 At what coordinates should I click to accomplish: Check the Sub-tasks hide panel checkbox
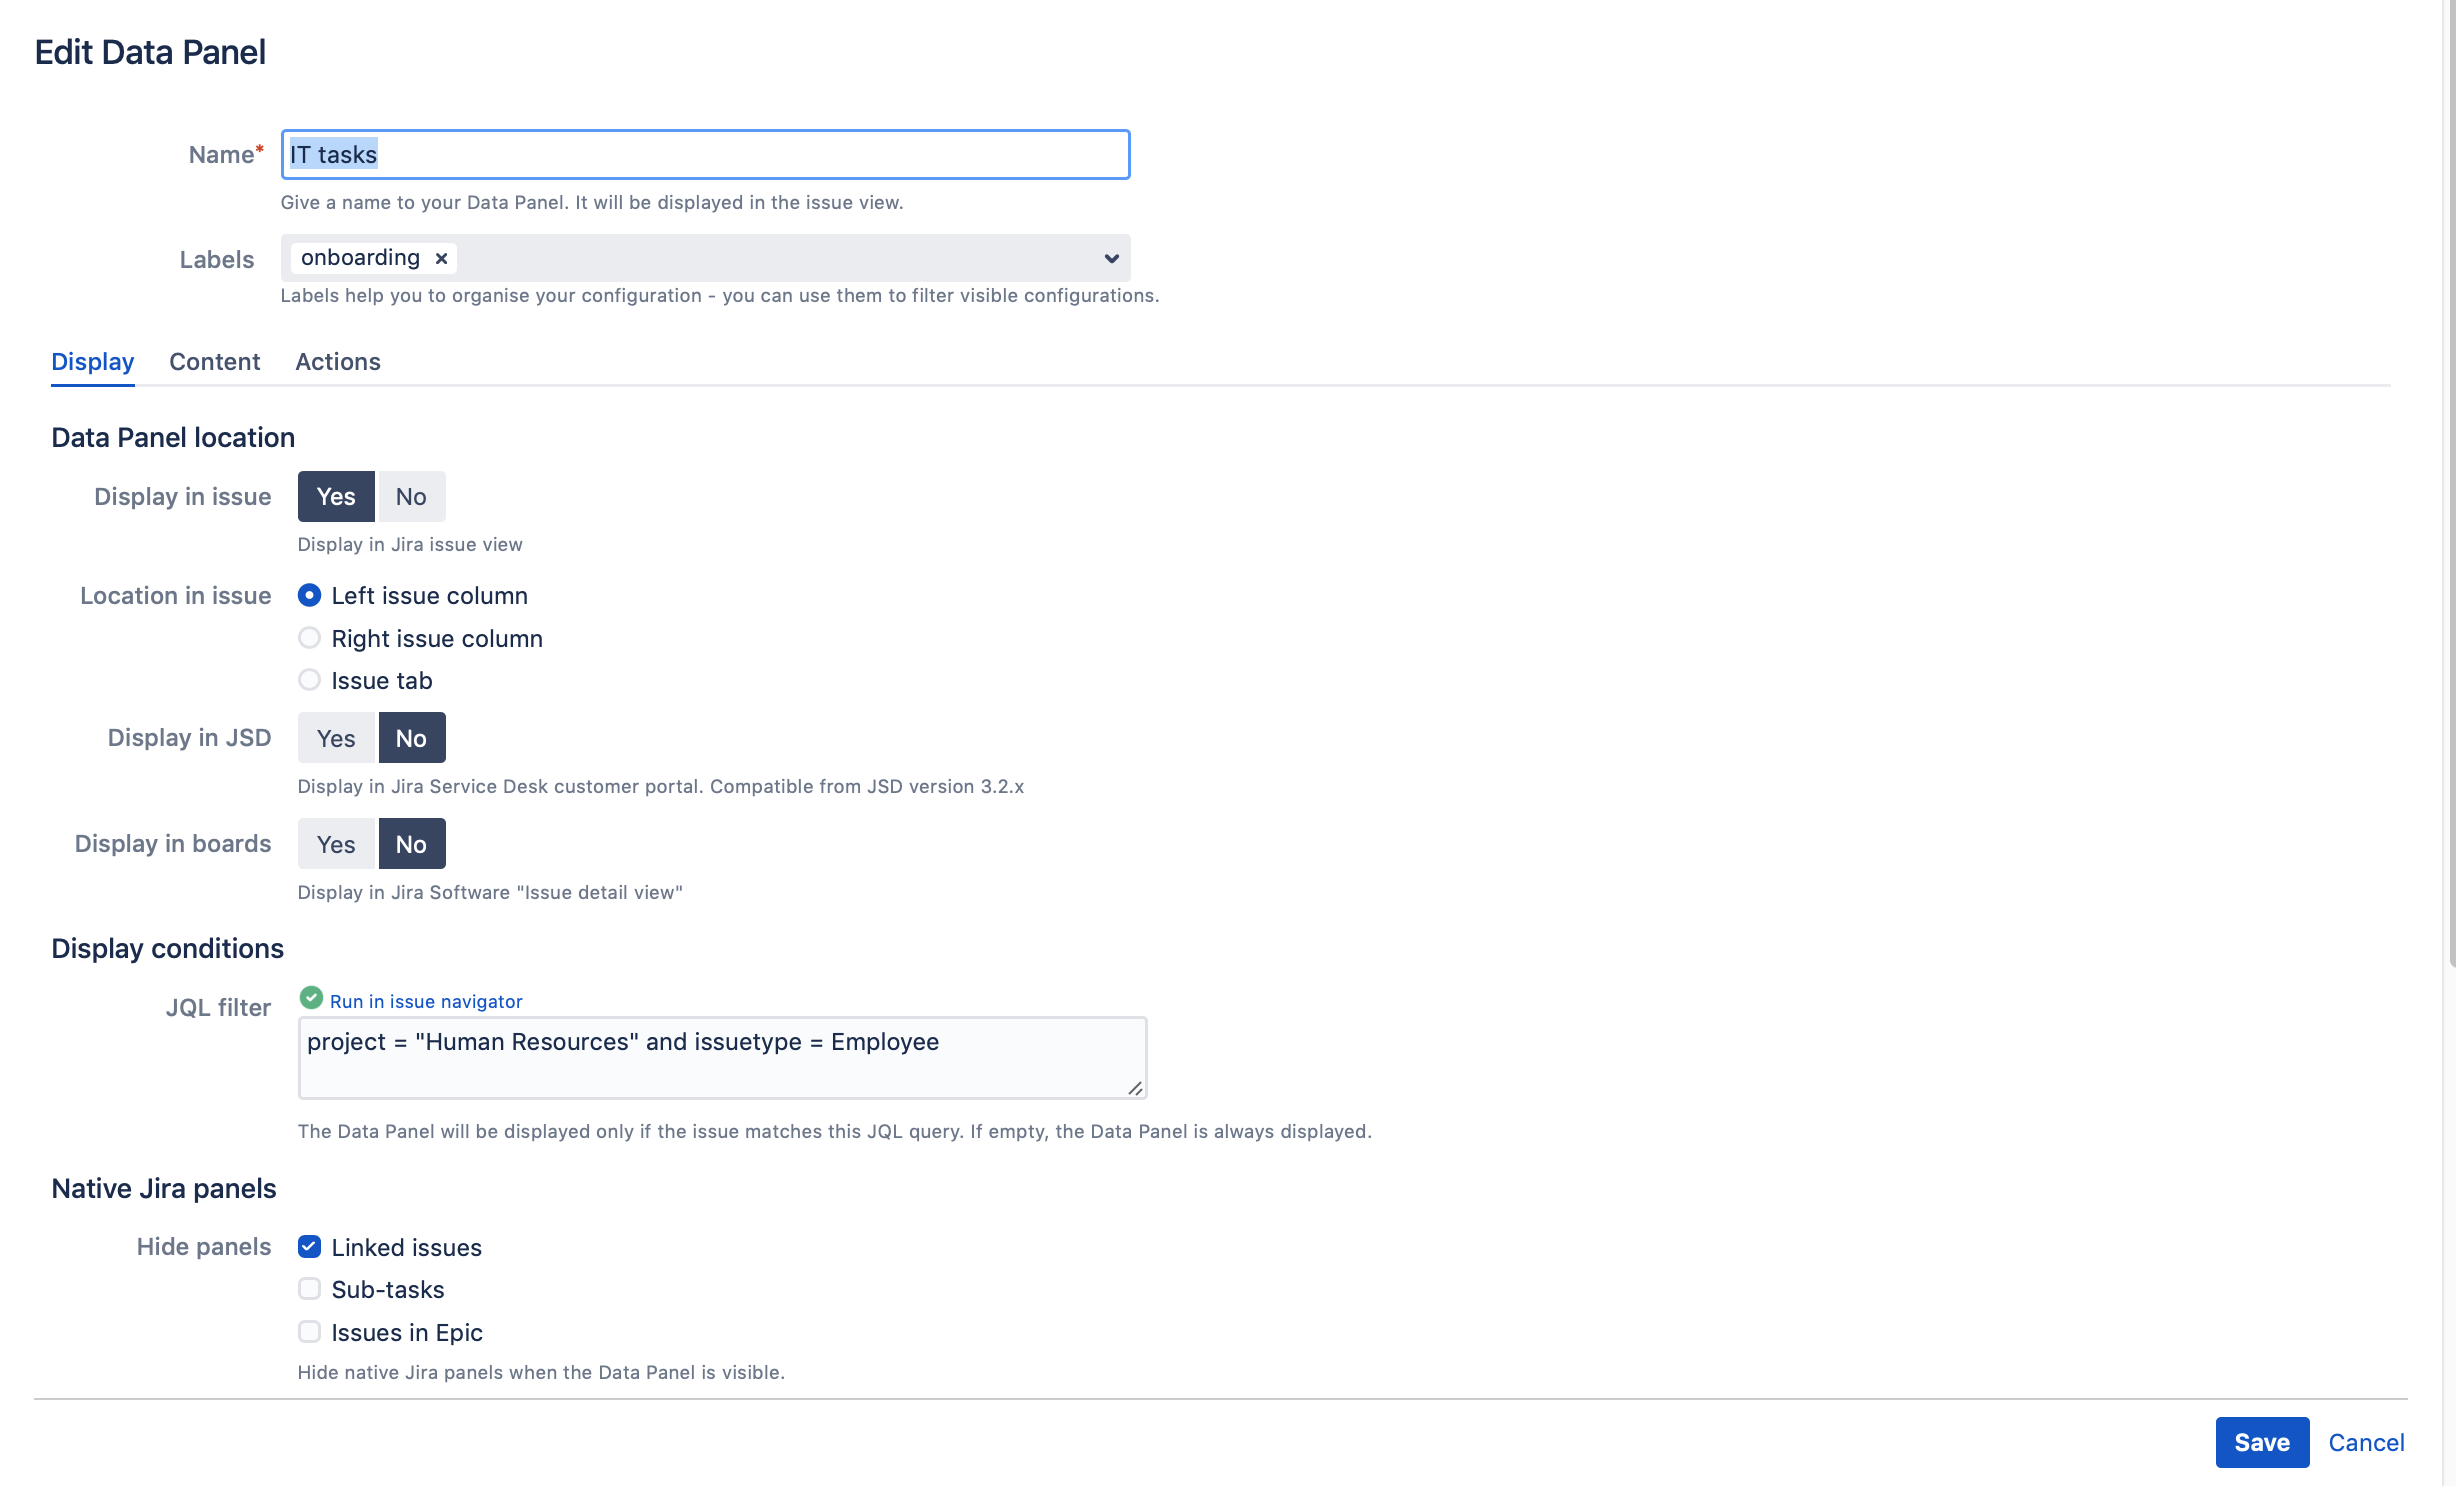coord(310,1289)
